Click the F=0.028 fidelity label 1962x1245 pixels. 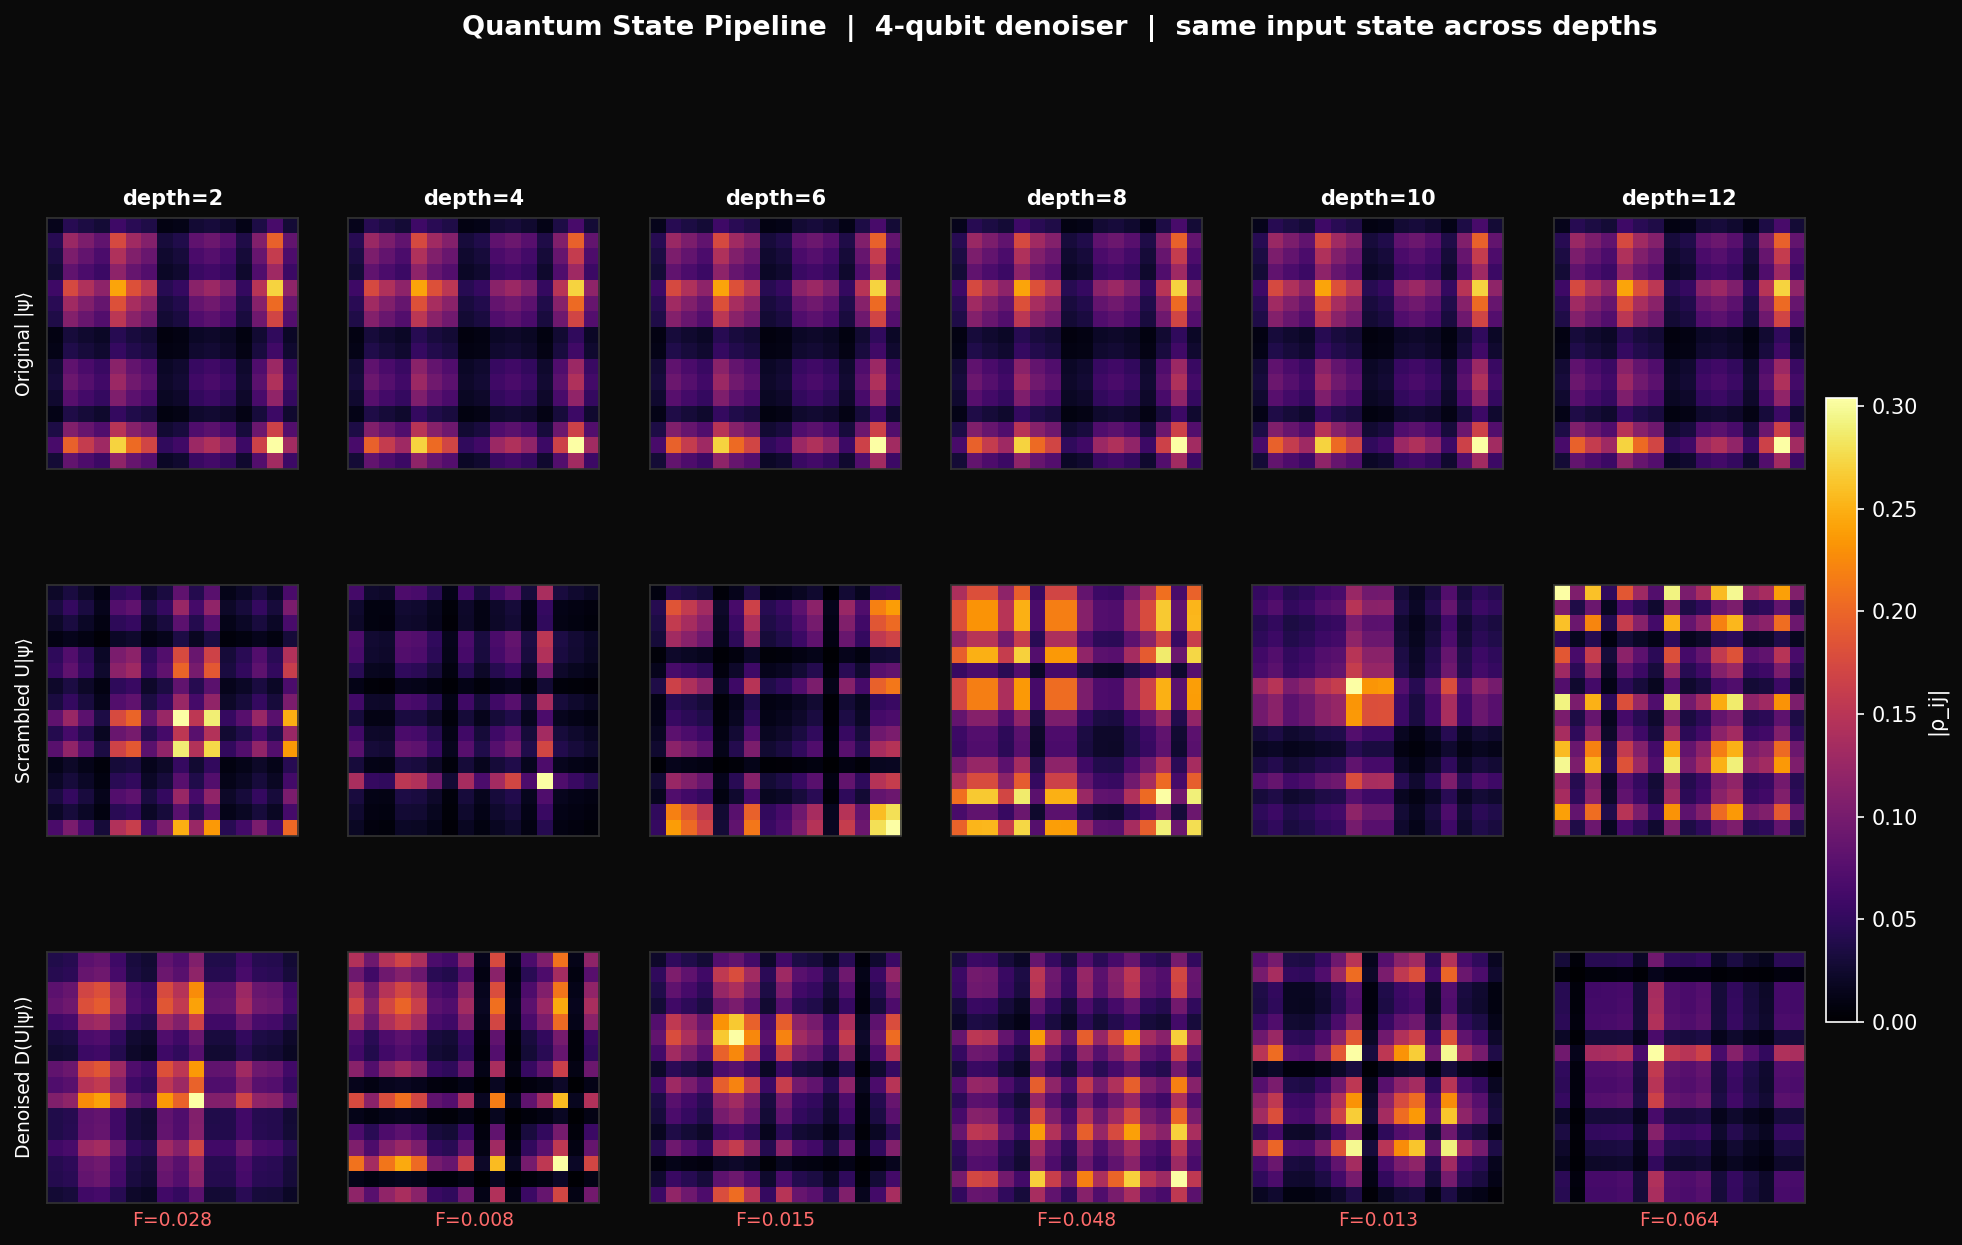click(x=172, y=1220)
